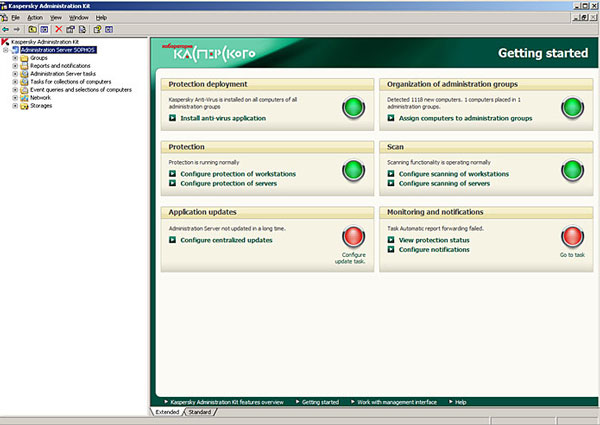Click the Administration Server SOPHOS server icon
600x425 pixels.
click(15, 50)
